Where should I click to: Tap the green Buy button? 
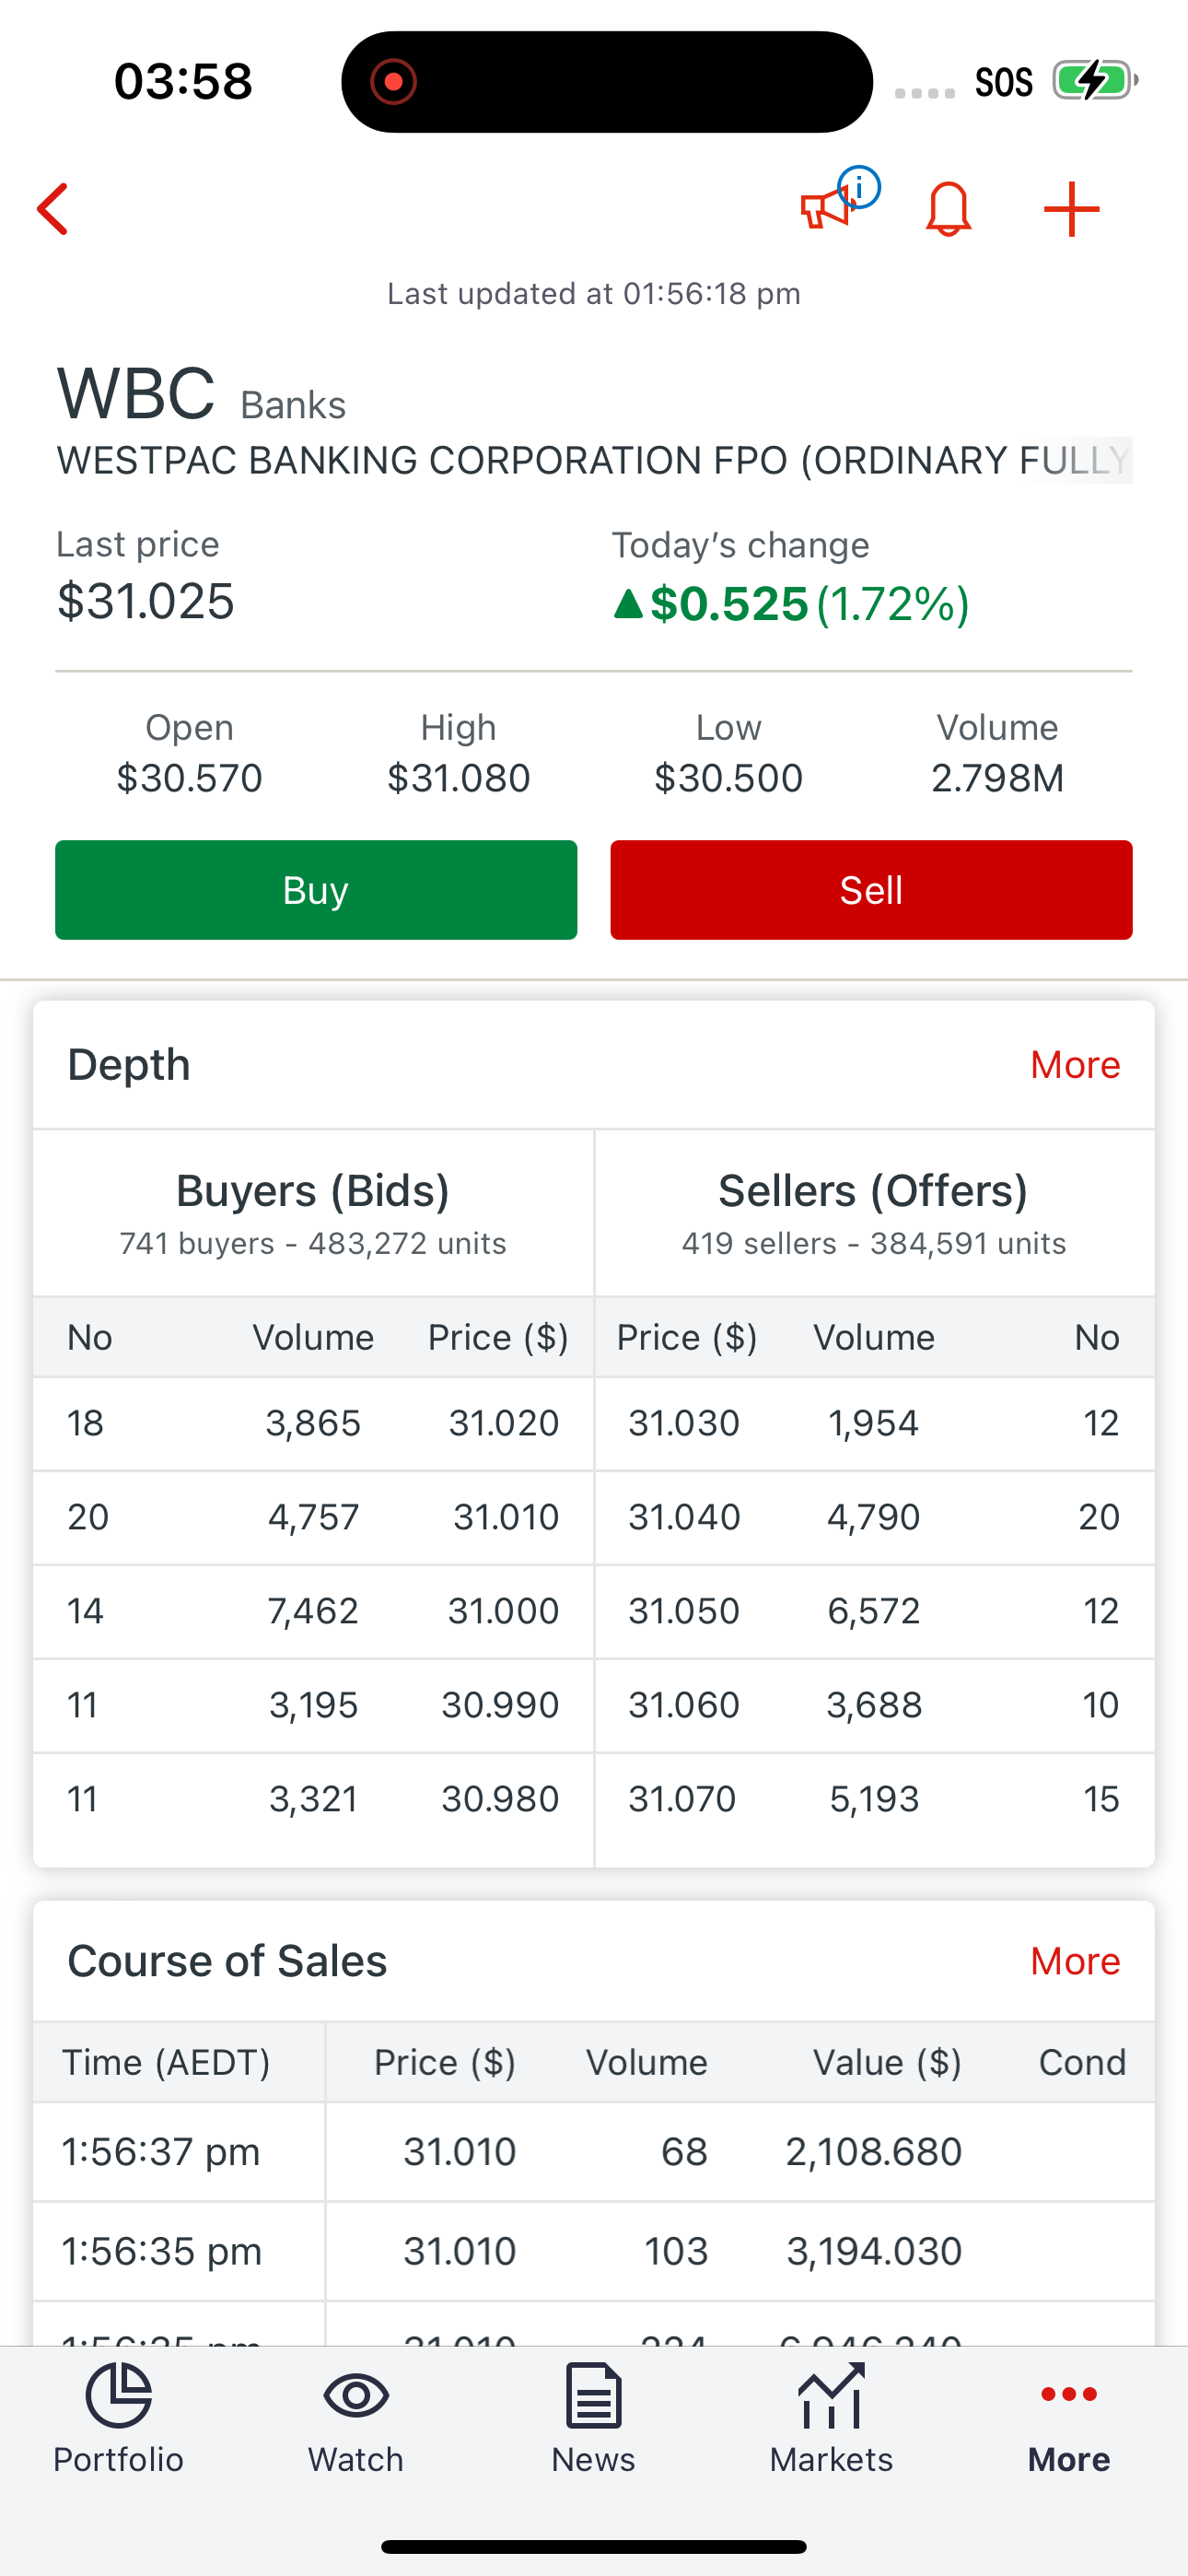[316, 890]
